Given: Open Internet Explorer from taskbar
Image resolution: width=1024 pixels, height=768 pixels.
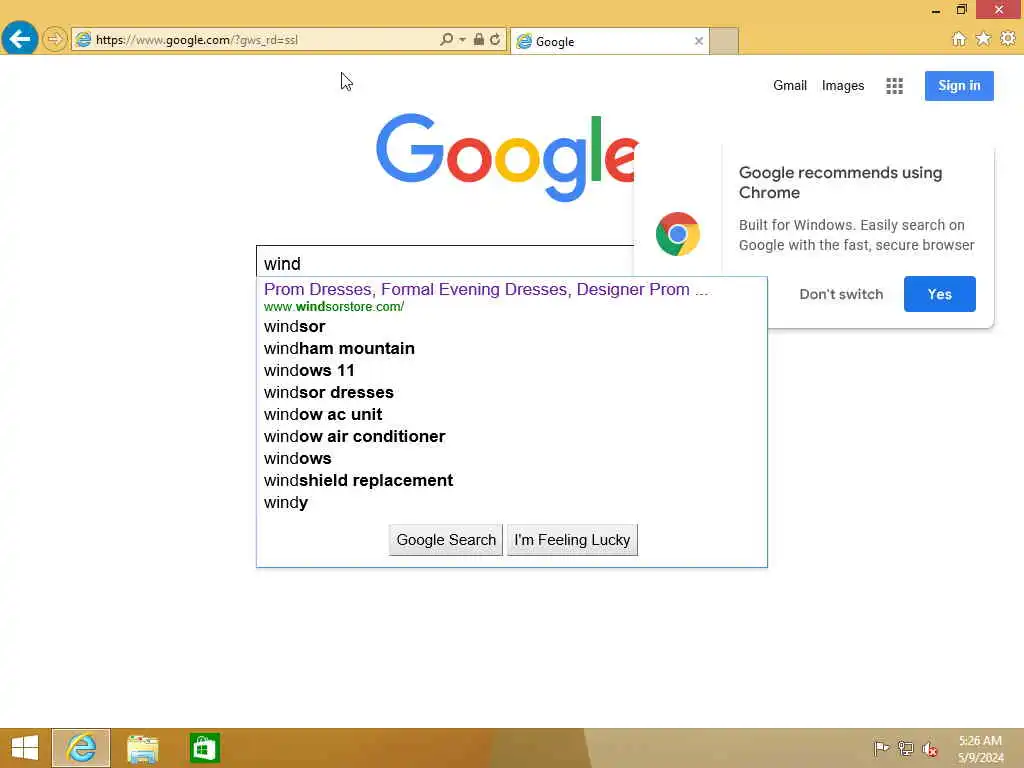Looking at the screenshot, I should [81, 748].
